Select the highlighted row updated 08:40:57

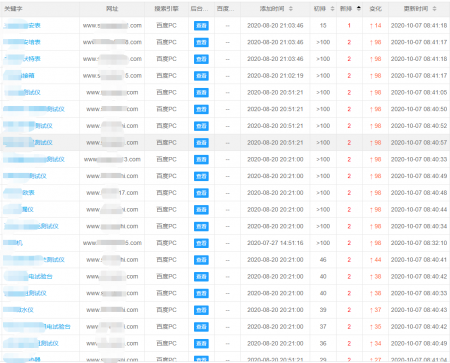[225, 143]
